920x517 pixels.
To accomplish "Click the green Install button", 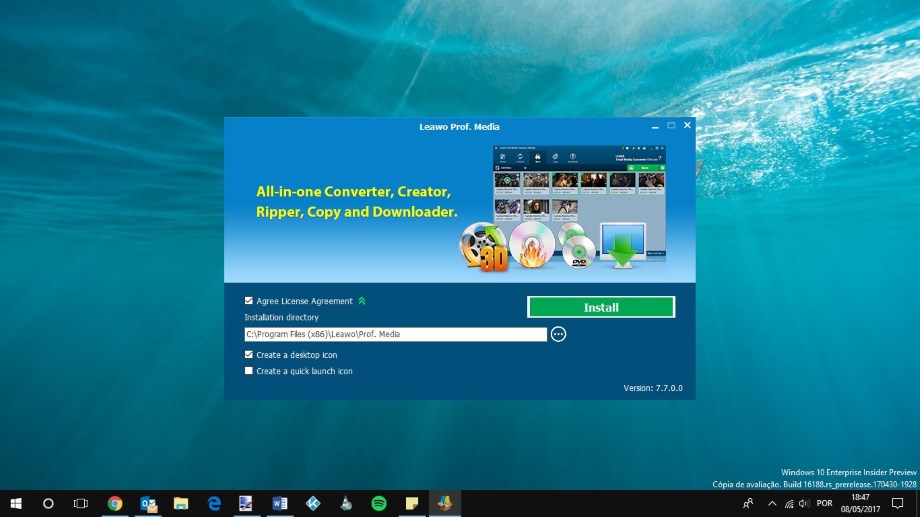I will (x=601, y=308).
